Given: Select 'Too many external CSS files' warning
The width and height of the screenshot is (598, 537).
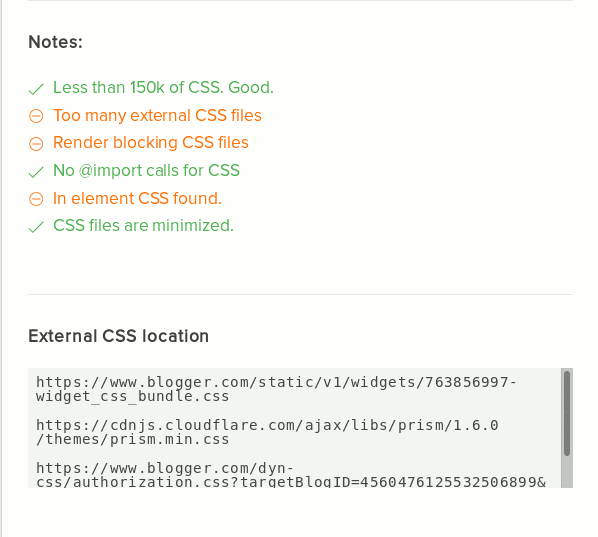Looking at the screenshot, I should pyautogui.click(x=157, y=115).
